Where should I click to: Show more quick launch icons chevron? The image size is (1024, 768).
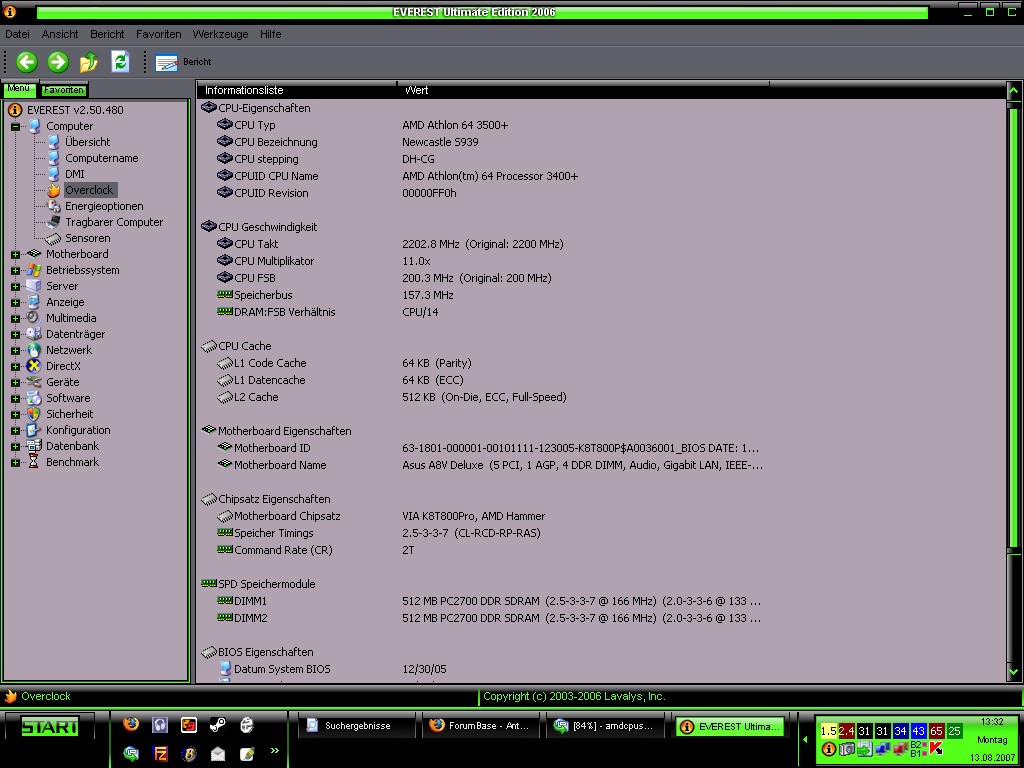(274, 750)
